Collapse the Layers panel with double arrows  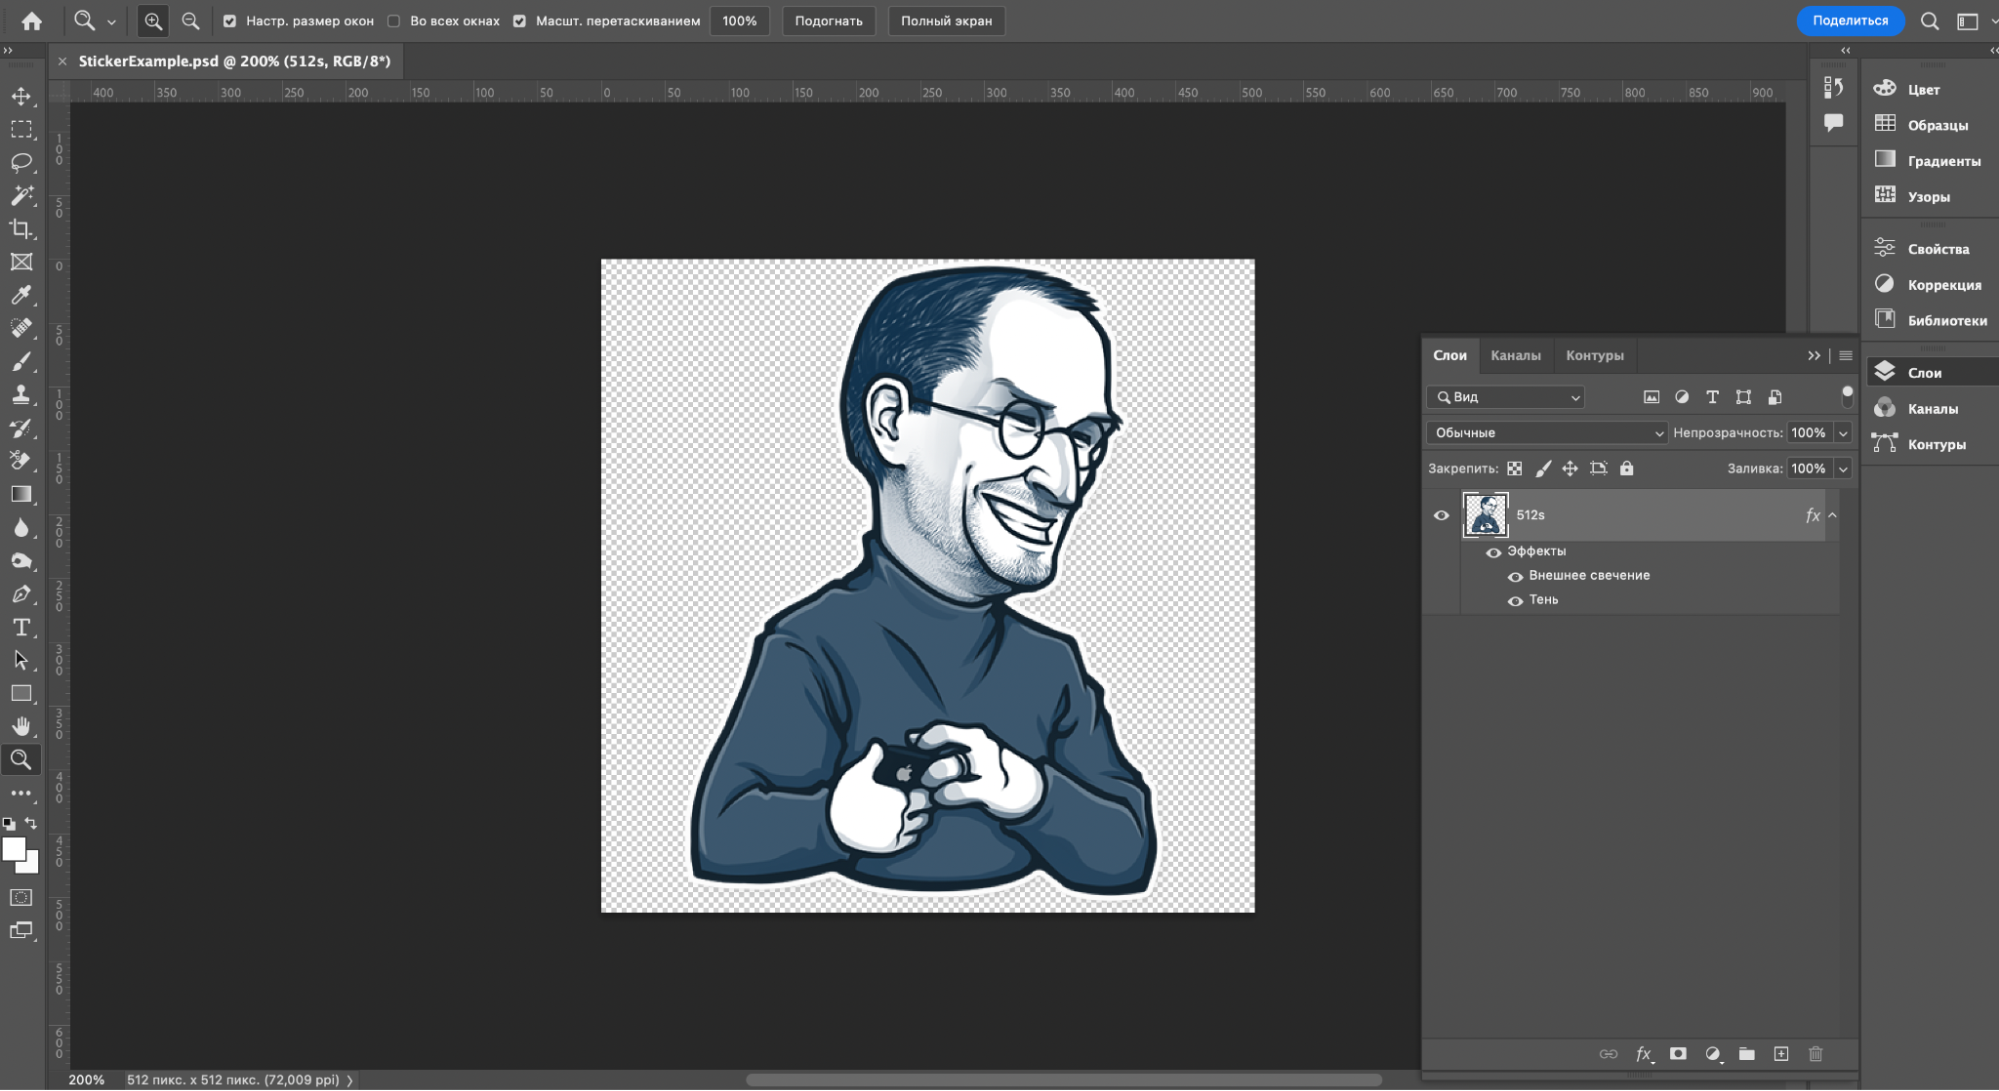click(1814, 355)
